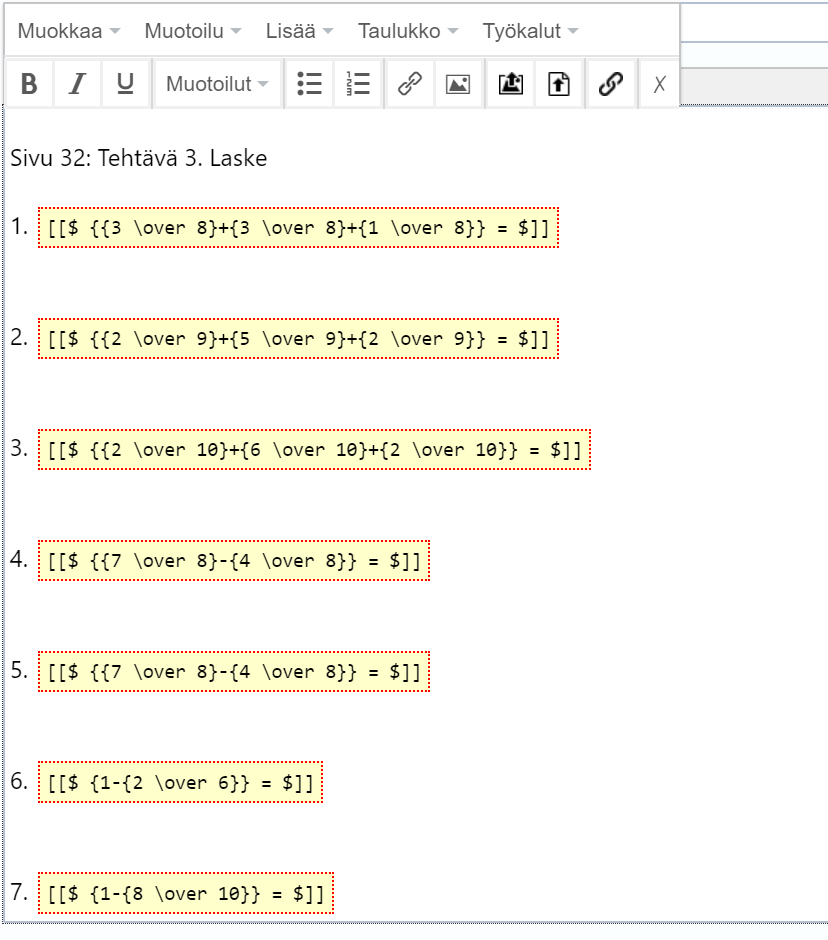Click the formula 1-{2 \over 6}
This screenshot has height=940, width=828.
click(x=180, y=783)
